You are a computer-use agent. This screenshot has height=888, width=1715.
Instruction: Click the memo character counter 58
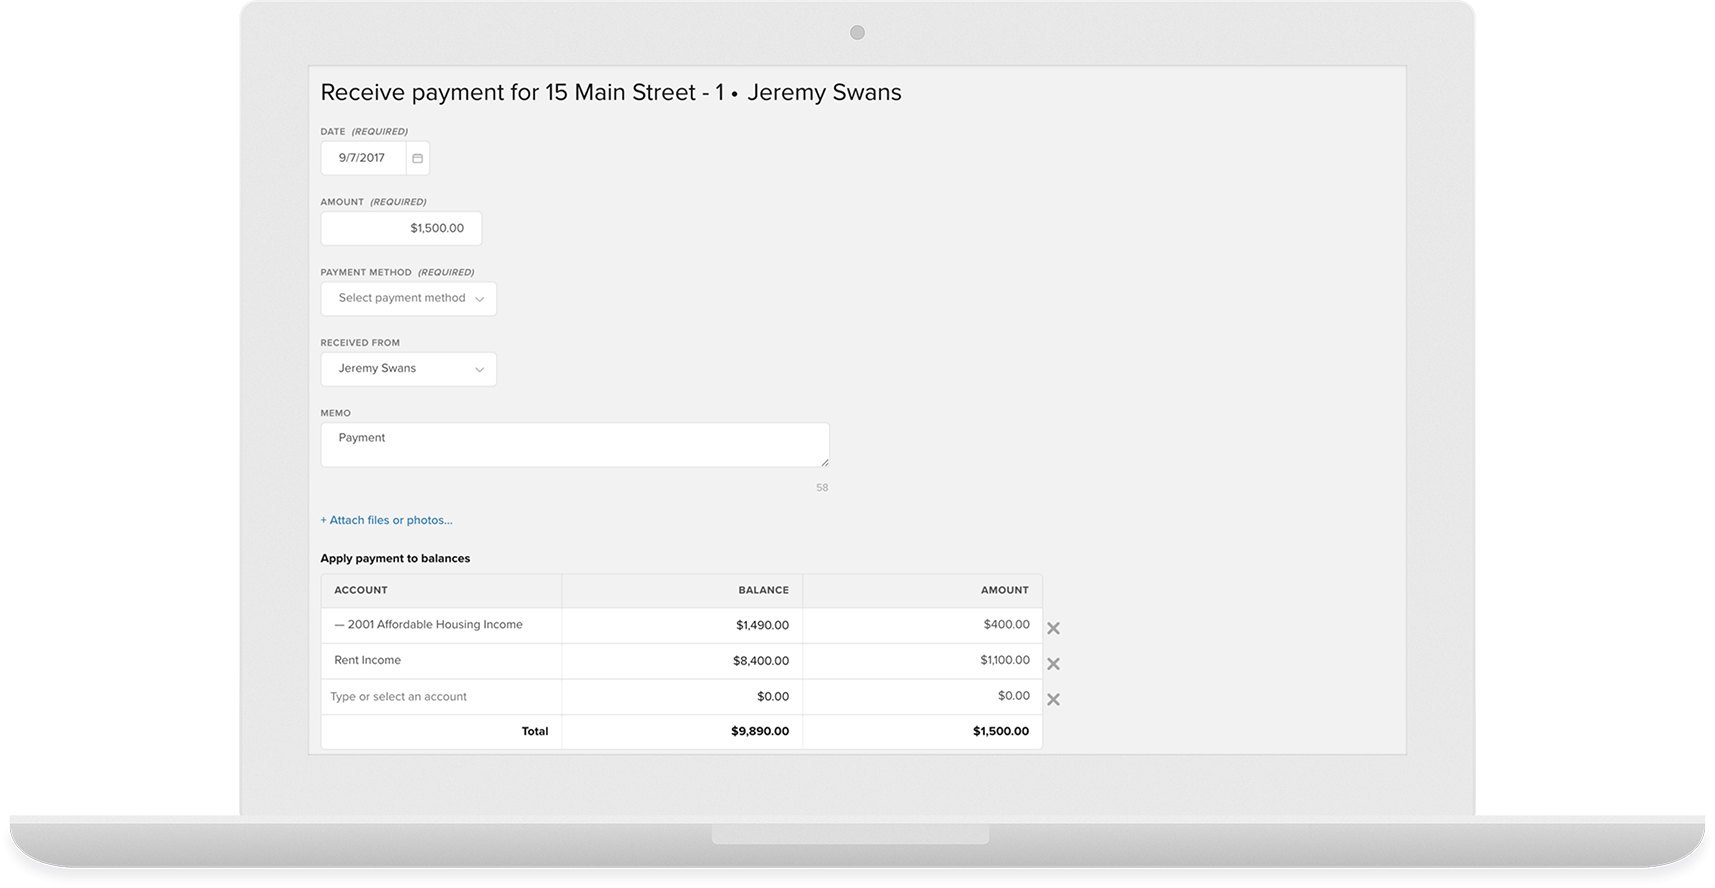[822, 488]
